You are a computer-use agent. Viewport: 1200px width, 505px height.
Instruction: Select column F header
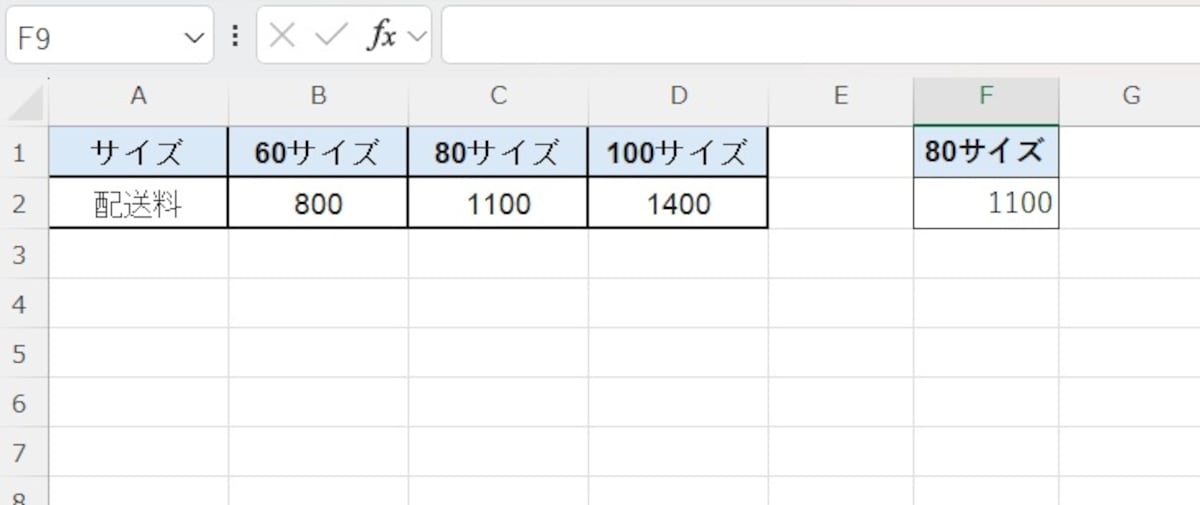pyautogui.click(x=986, y=96)
